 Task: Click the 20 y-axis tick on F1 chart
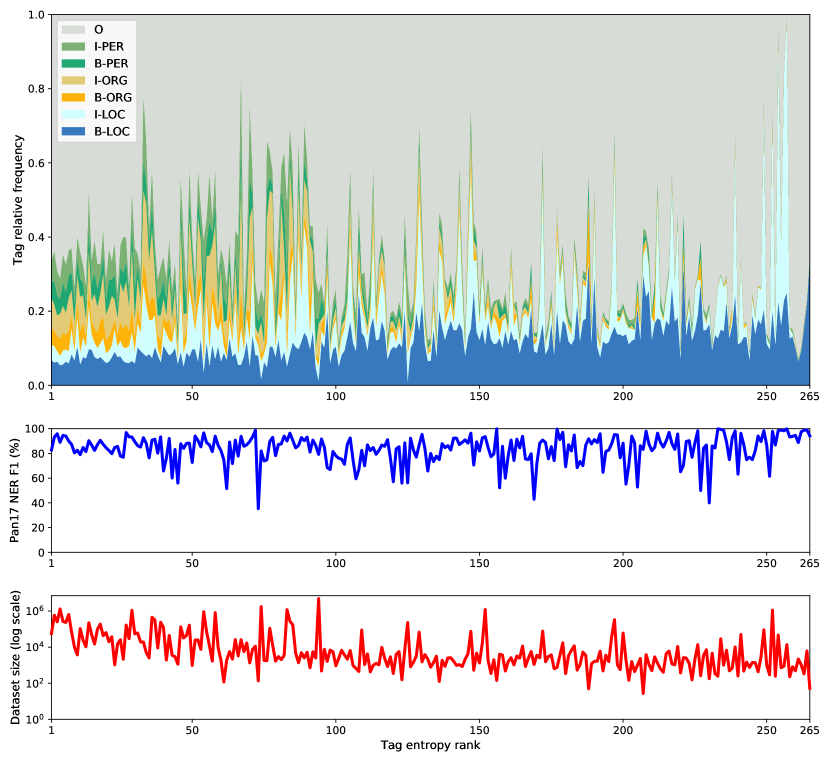click(x=38, y=528)
